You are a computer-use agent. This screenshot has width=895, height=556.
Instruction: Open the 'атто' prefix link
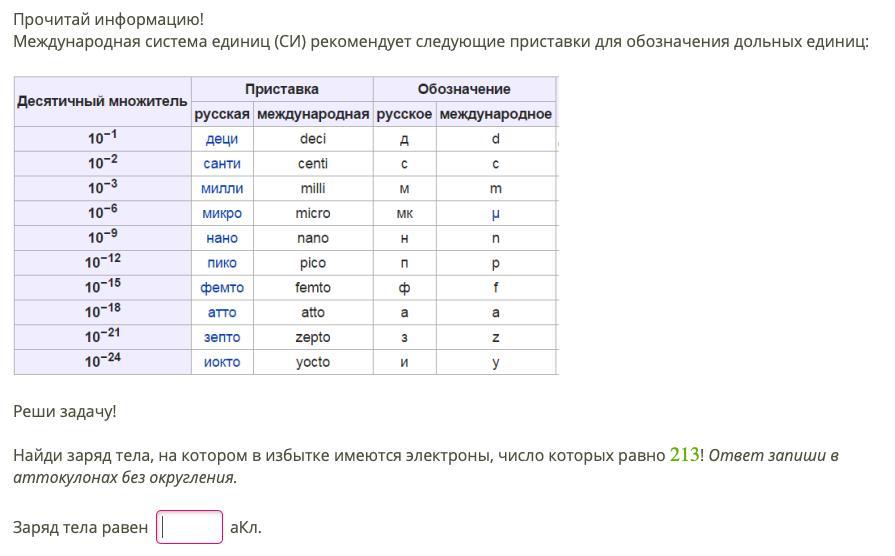tap(221, 312)
